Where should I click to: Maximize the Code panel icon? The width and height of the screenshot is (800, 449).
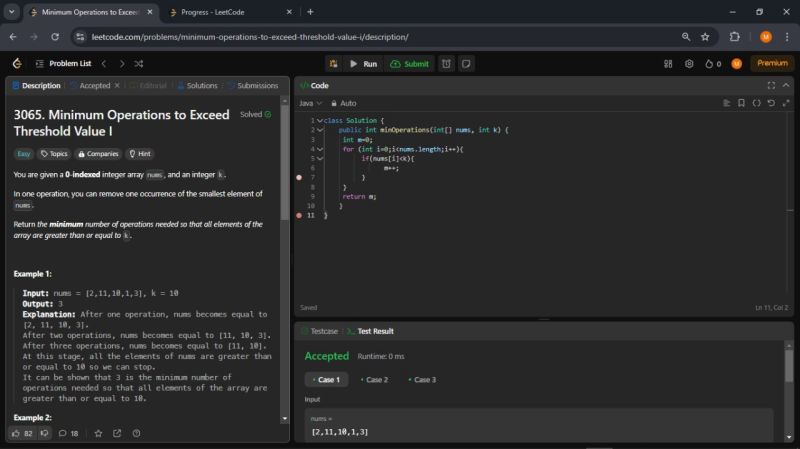click(771, 86)
